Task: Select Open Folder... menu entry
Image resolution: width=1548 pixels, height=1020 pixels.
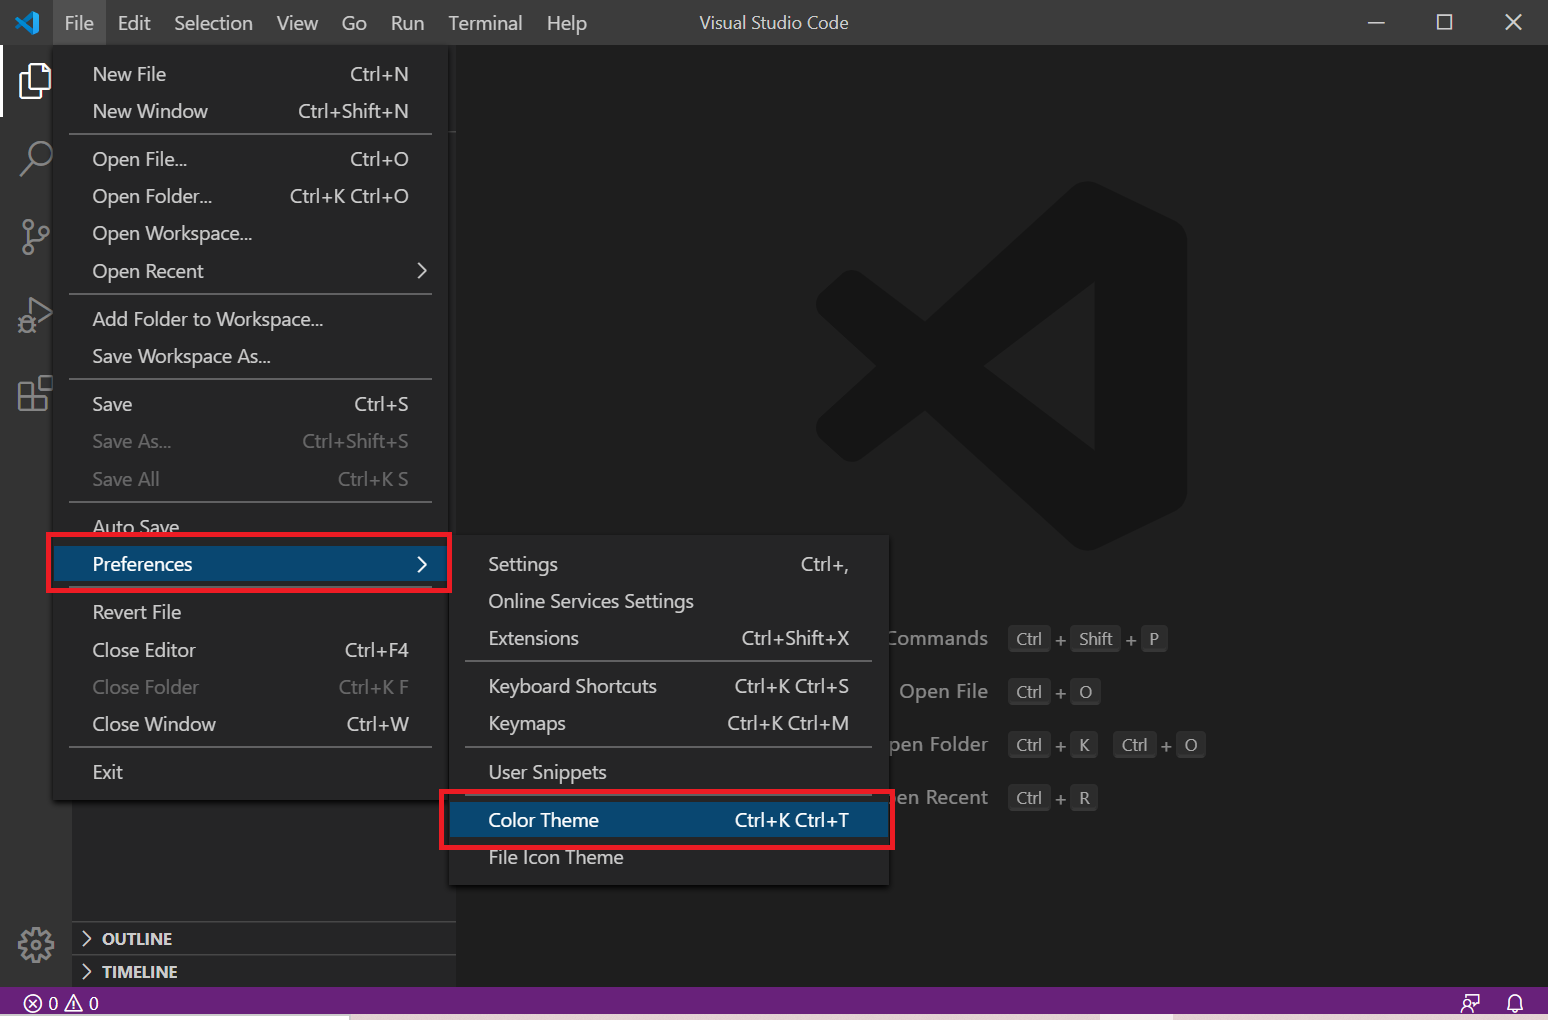Action: [x=250, y=196]
